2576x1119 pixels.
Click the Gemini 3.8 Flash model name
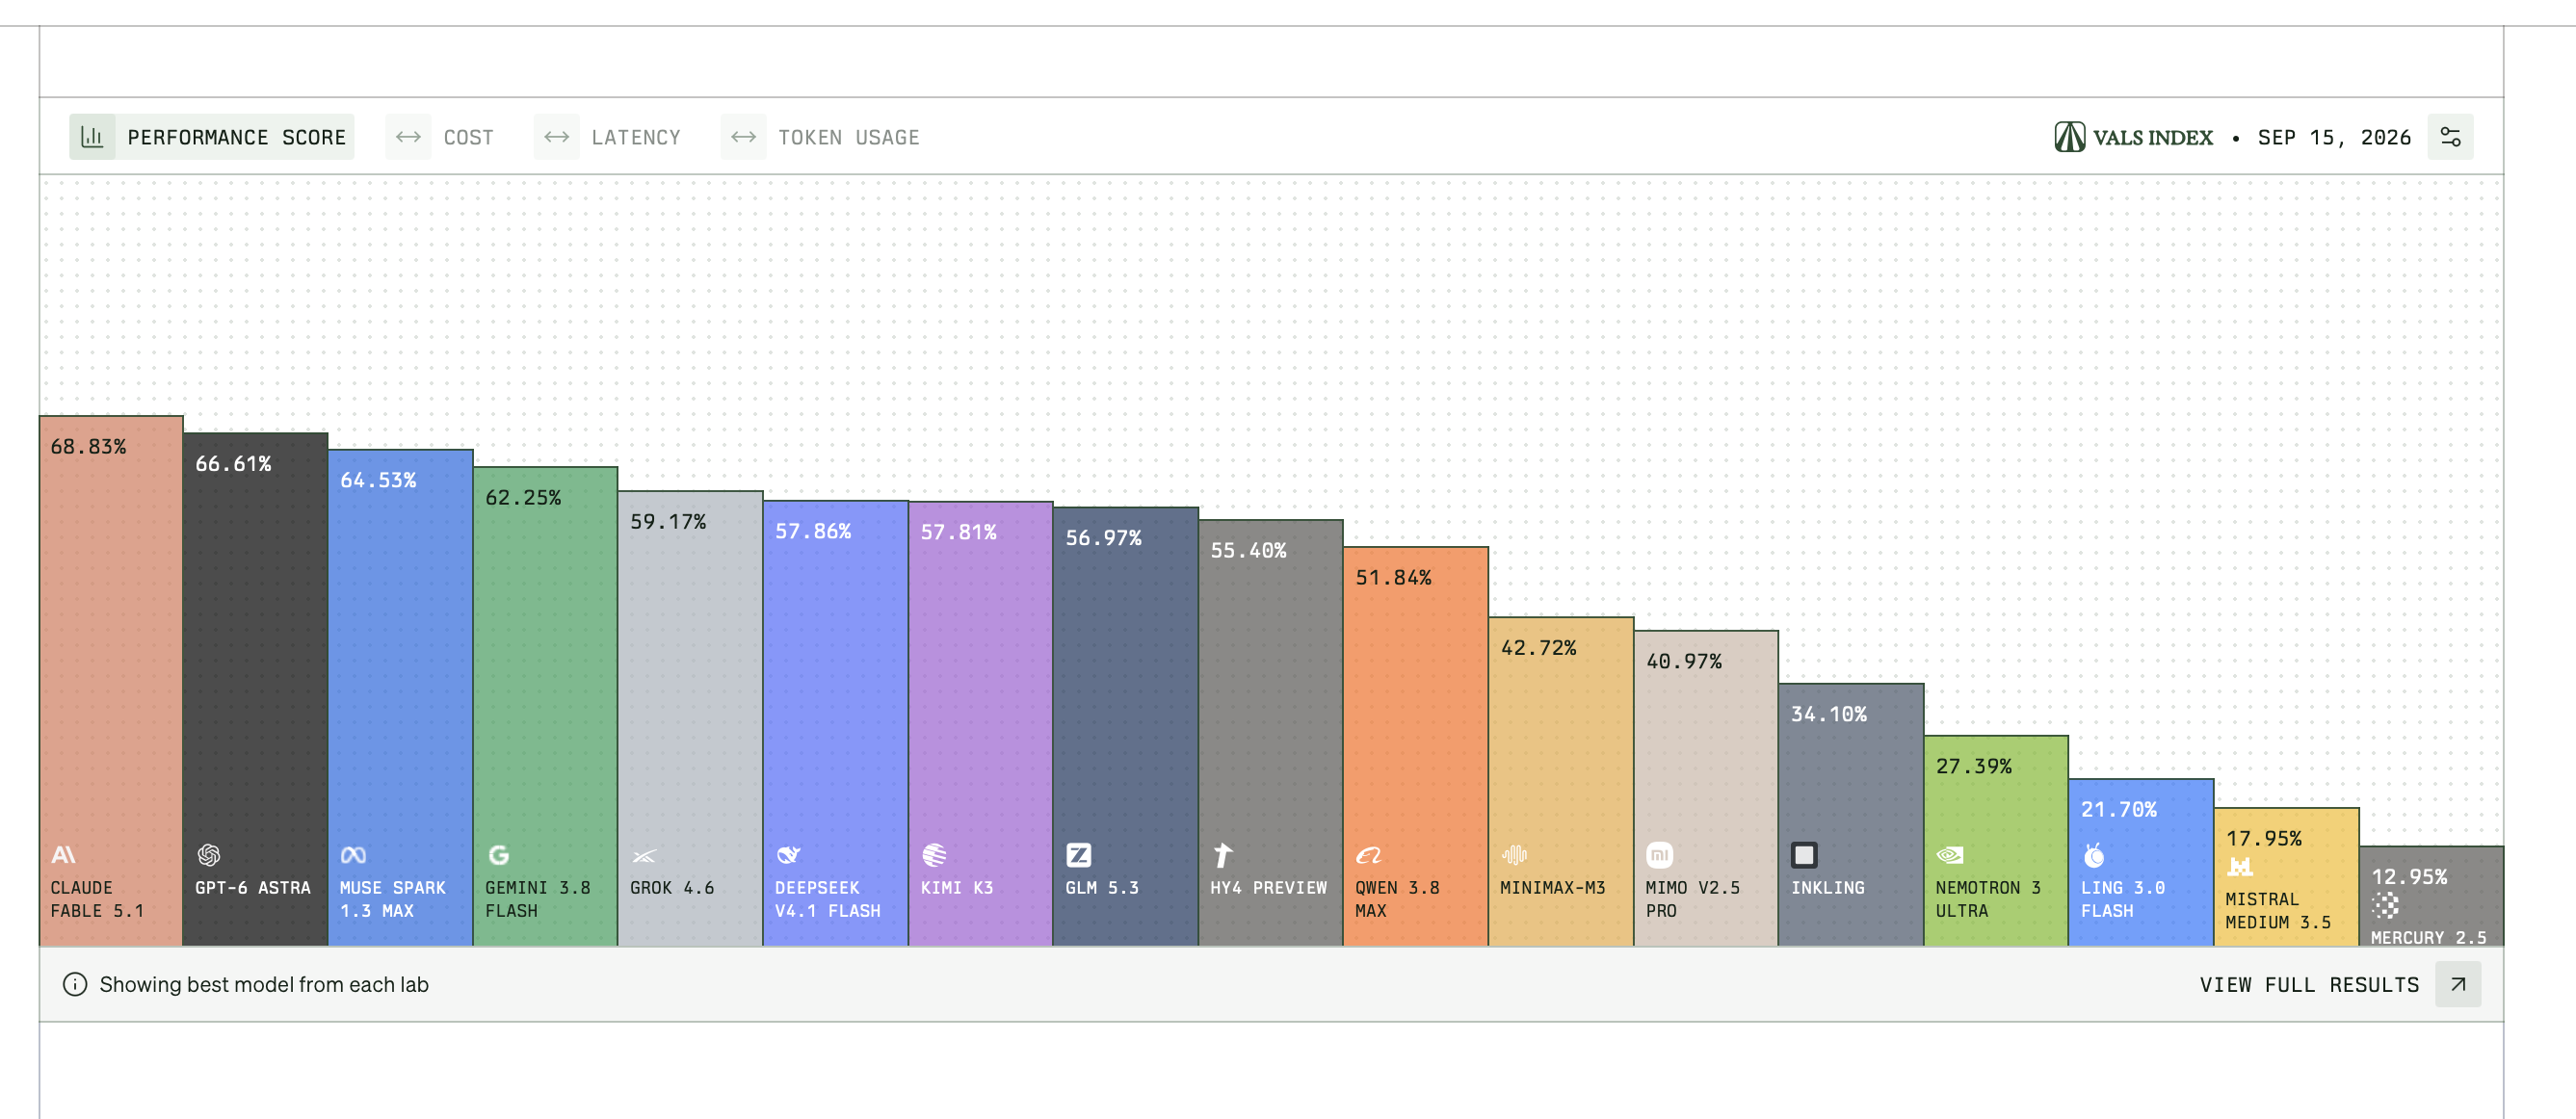[538, 899]
